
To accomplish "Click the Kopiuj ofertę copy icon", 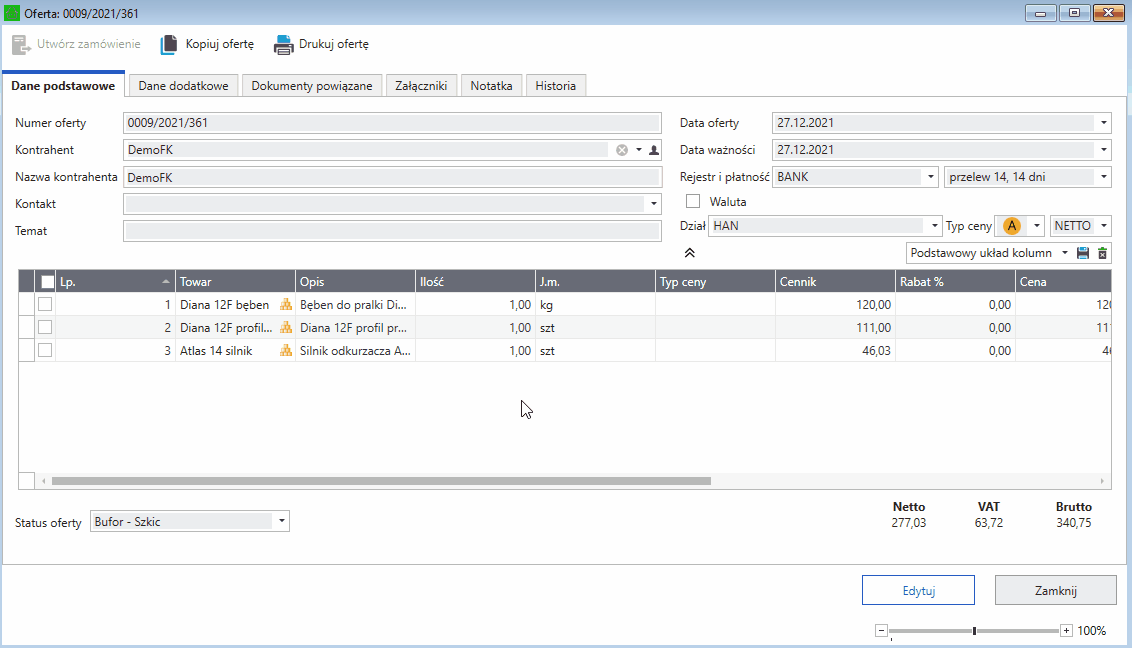I will (169, 45).
